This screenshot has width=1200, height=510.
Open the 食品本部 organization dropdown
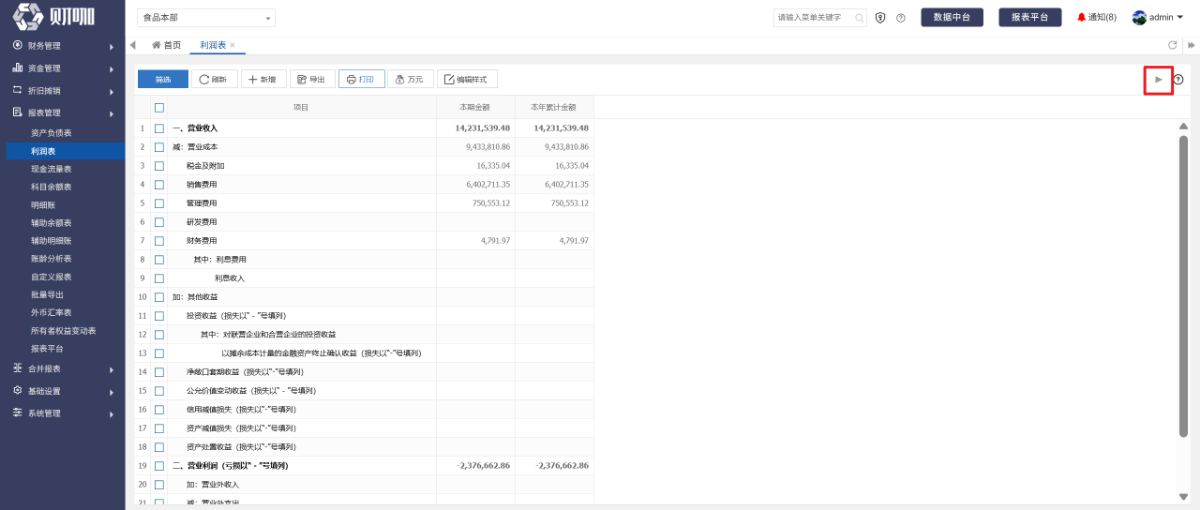tap(206, 18)
